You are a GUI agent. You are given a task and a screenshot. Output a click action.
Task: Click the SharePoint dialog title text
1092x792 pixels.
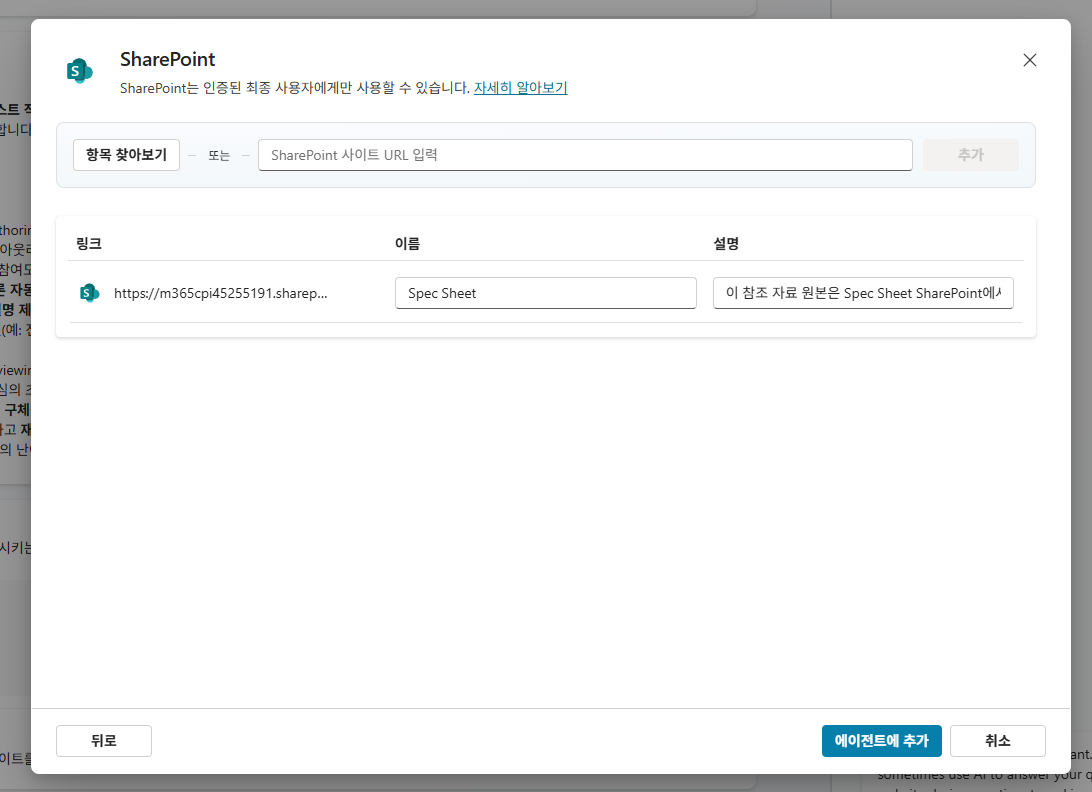point(168,59)
